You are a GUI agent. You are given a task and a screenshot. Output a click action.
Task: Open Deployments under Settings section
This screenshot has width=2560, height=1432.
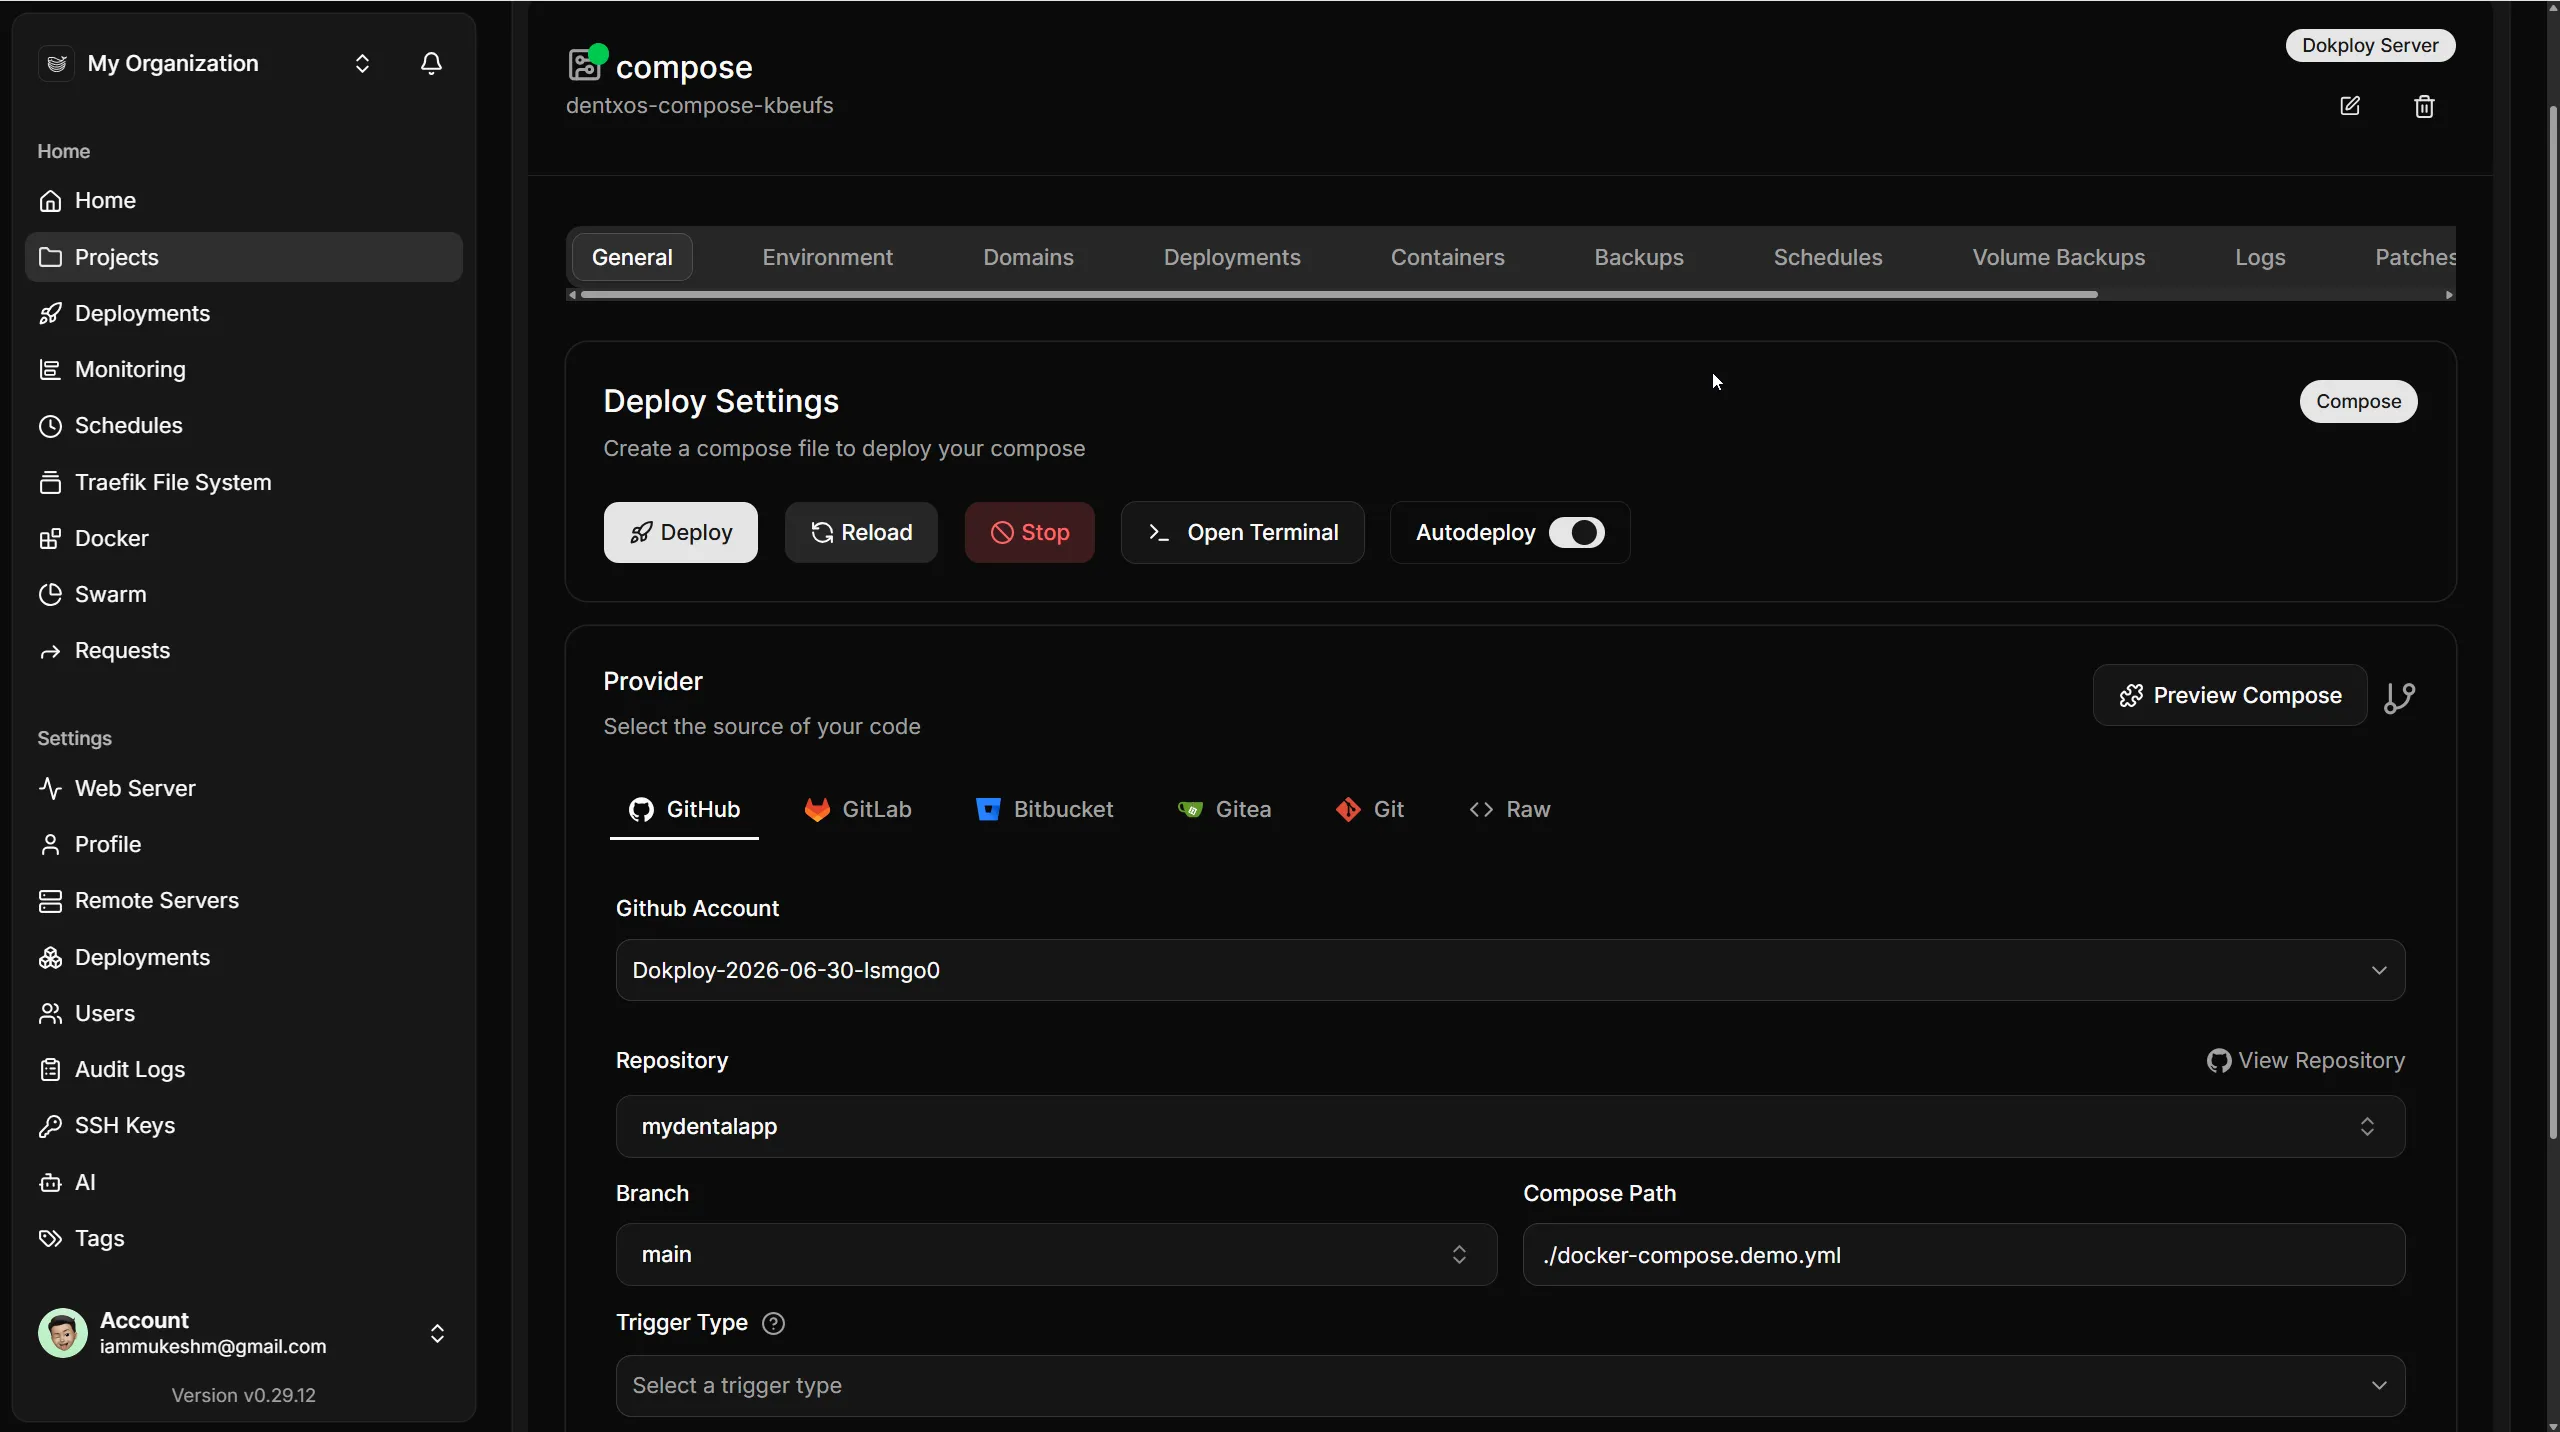pos(244,957)
